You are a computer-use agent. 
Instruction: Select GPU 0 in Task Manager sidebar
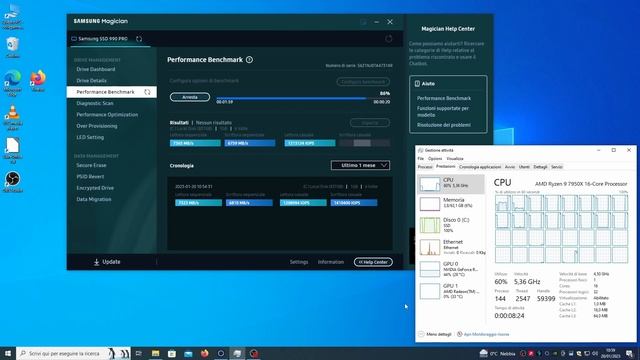(451, 269)
